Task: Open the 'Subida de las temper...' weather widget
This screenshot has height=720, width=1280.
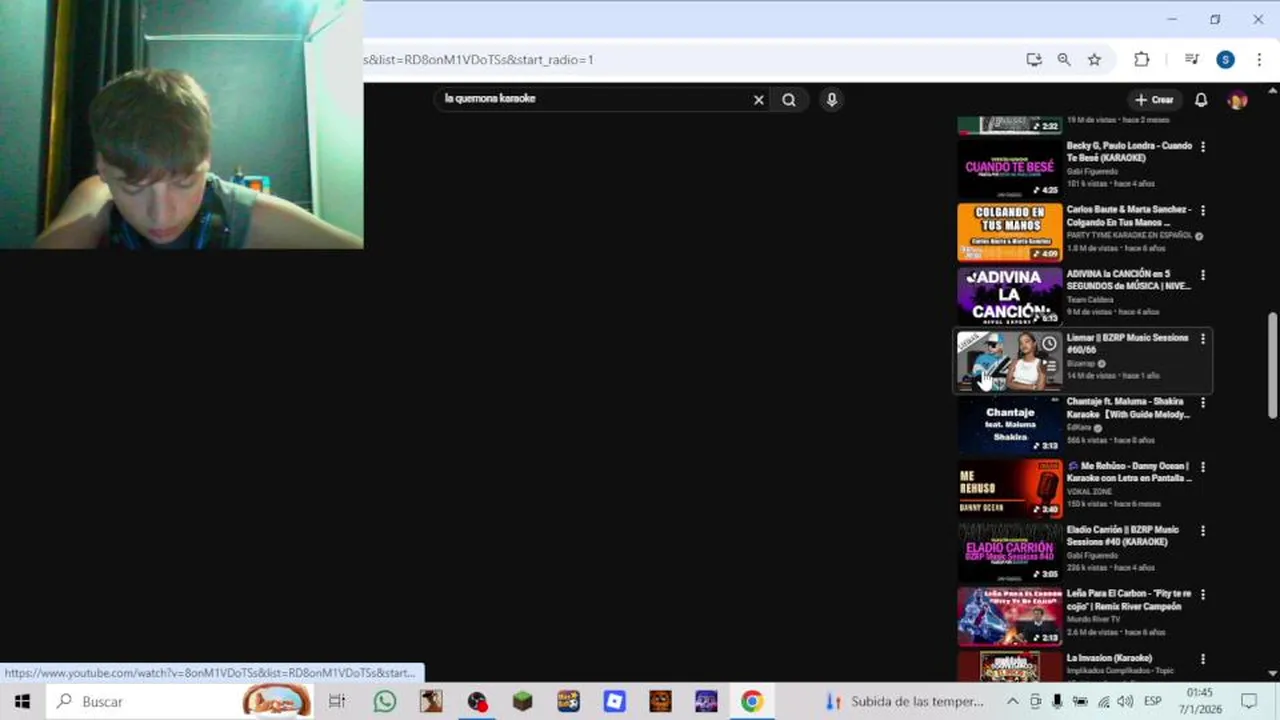Action: [x=905, y=701]
